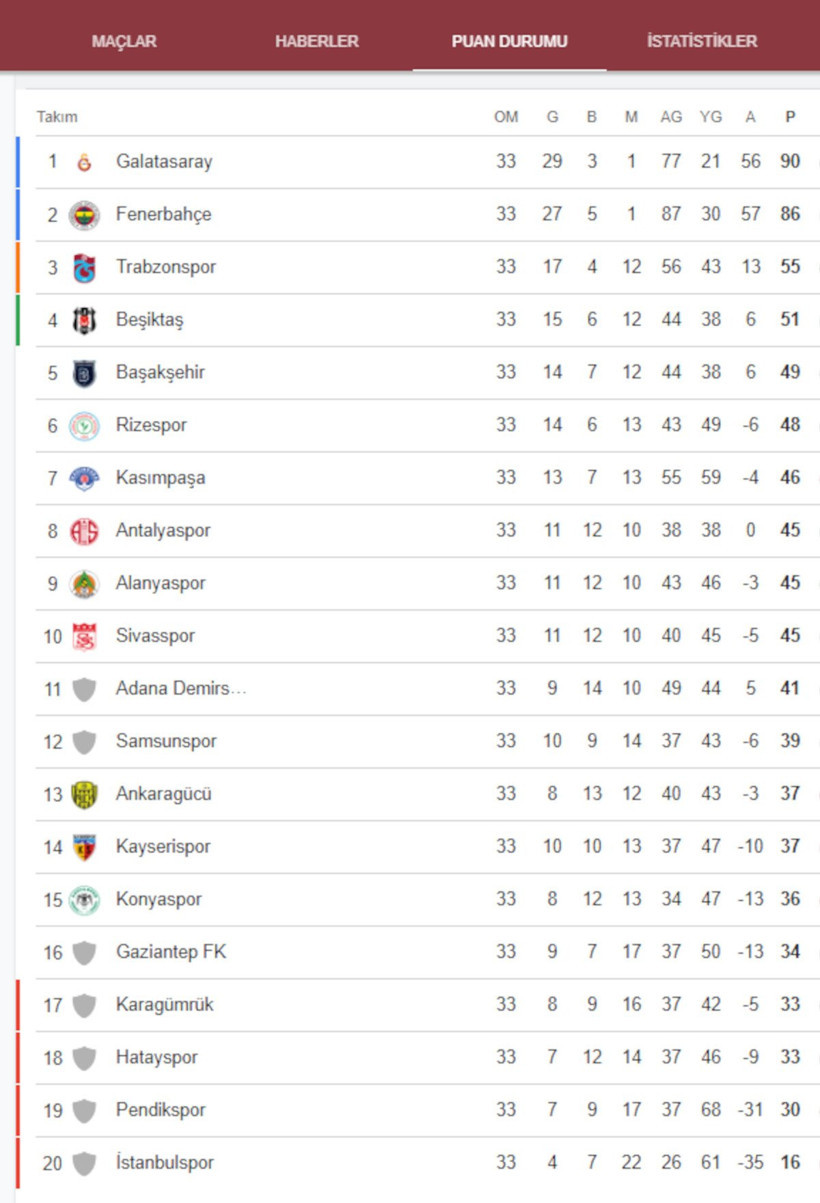
Task: Switch to the MAÇLAR tab
Action: click(x=124, y=41)
